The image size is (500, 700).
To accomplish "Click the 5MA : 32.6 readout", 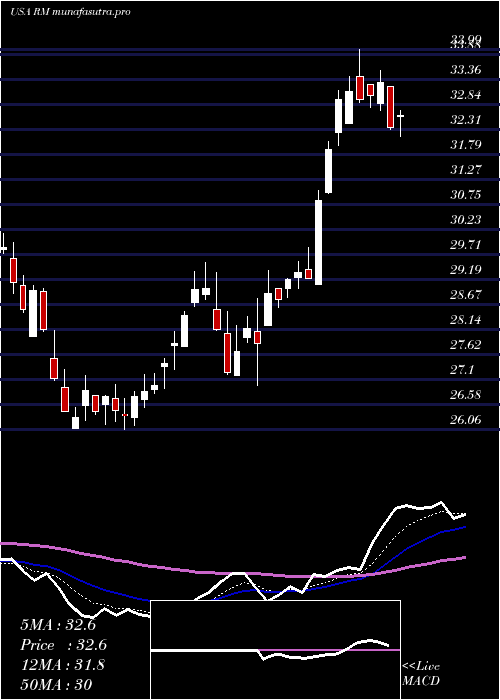I will click(x=58, y=625).
